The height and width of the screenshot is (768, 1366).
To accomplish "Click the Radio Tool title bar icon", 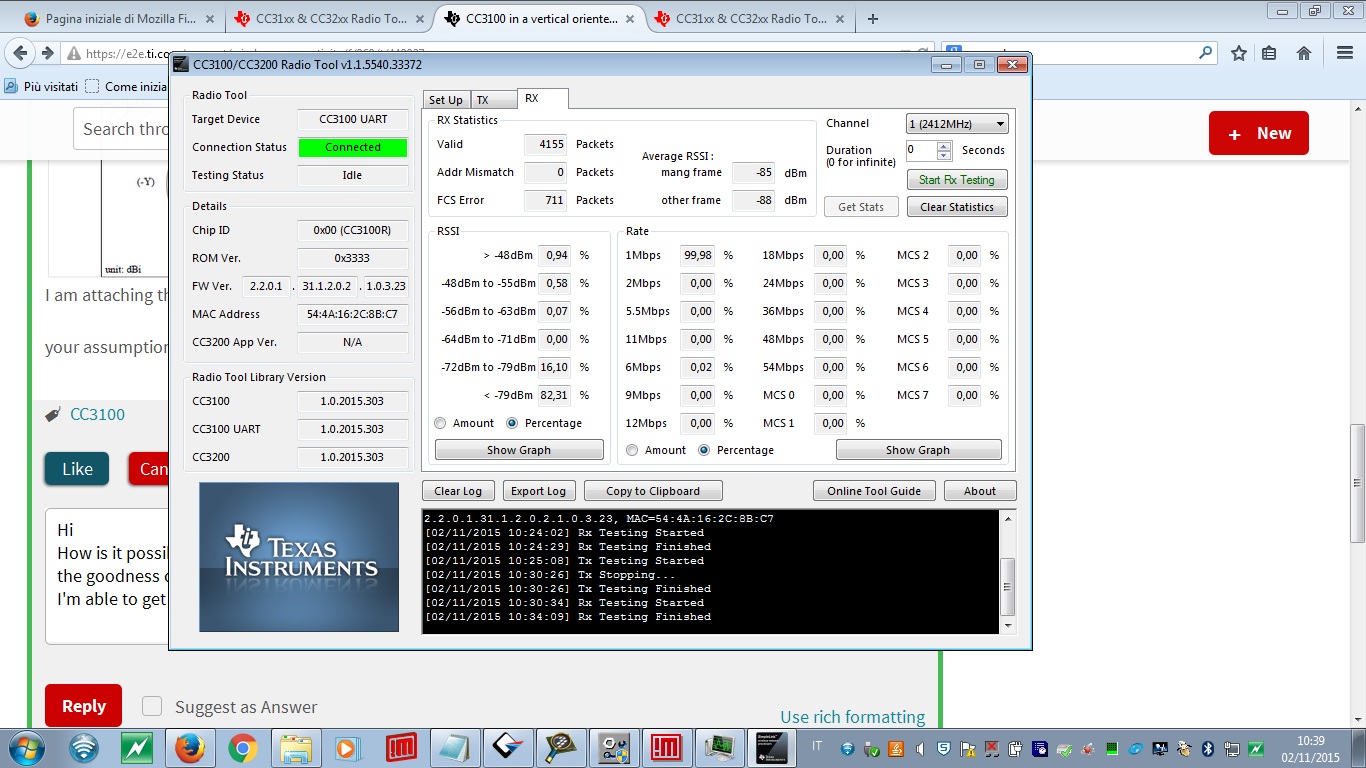I will coord(180,65).
